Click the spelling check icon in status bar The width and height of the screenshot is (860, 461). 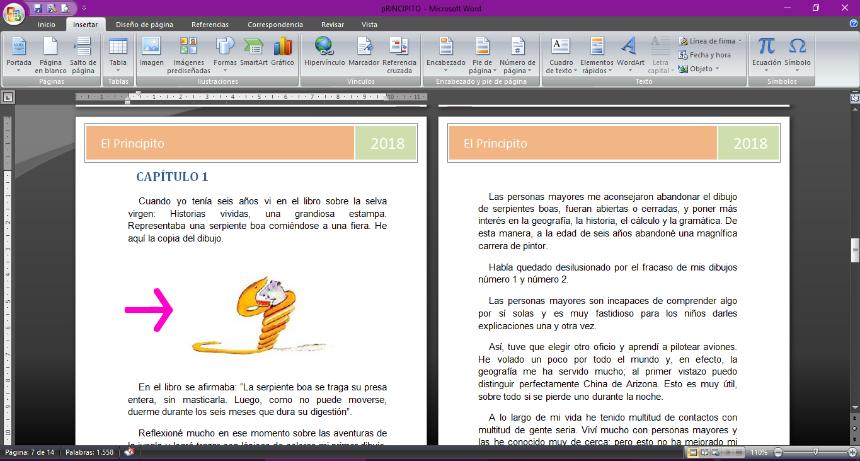[x=129, y=452]
